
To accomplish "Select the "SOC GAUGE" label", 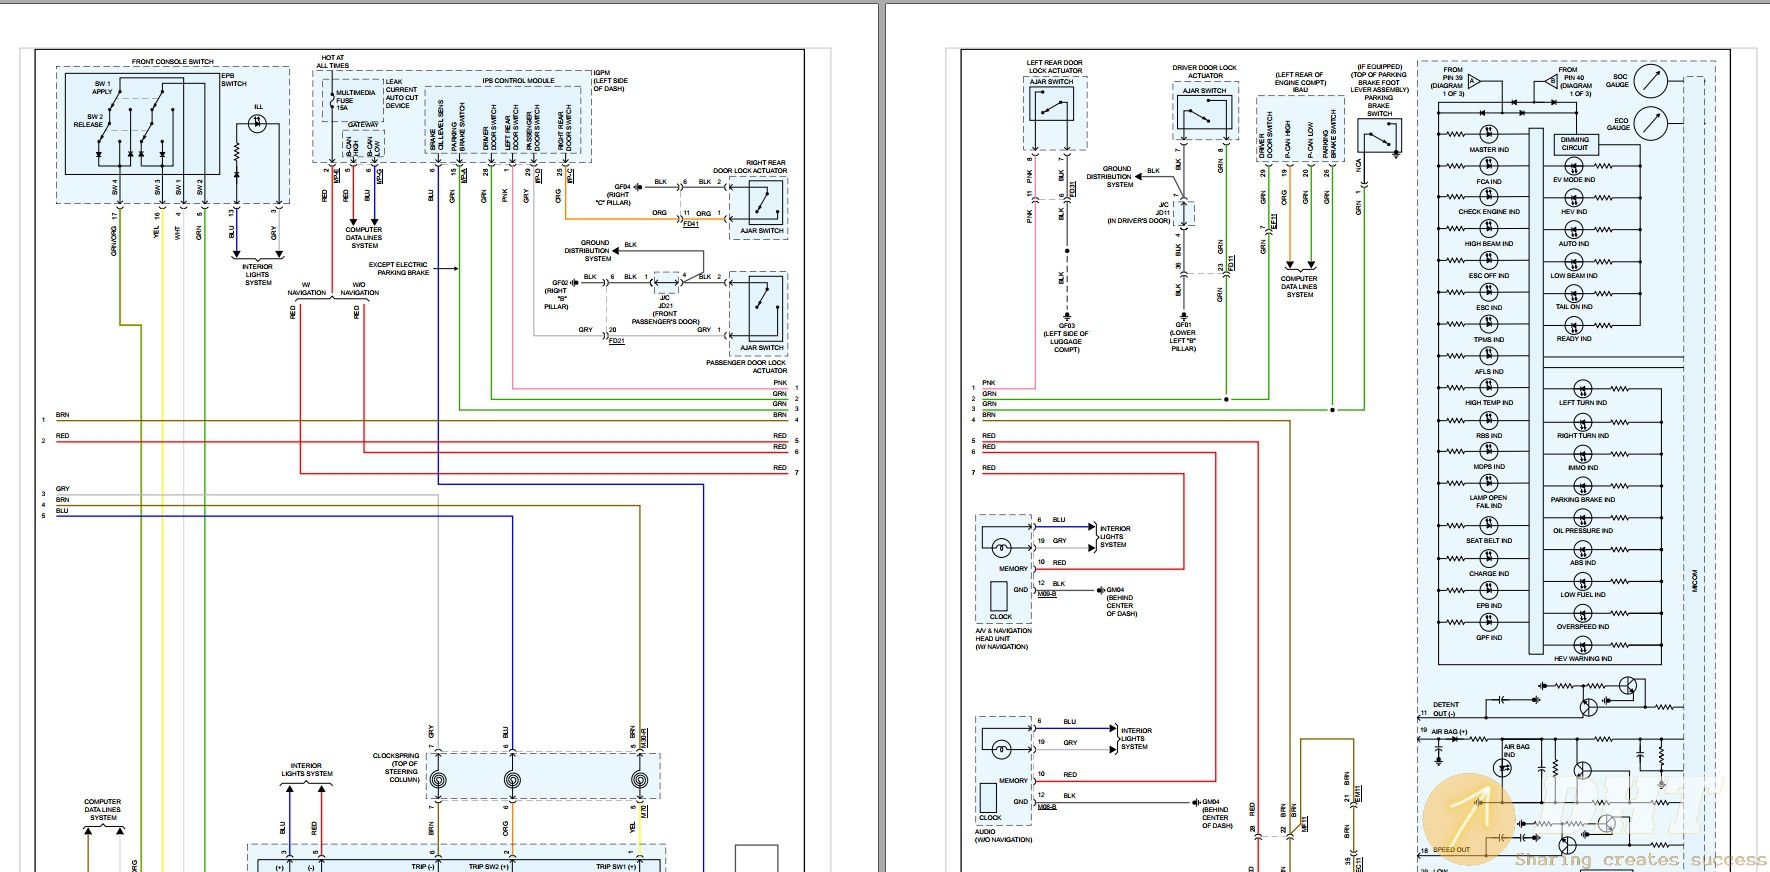I will click(1619, 81).
